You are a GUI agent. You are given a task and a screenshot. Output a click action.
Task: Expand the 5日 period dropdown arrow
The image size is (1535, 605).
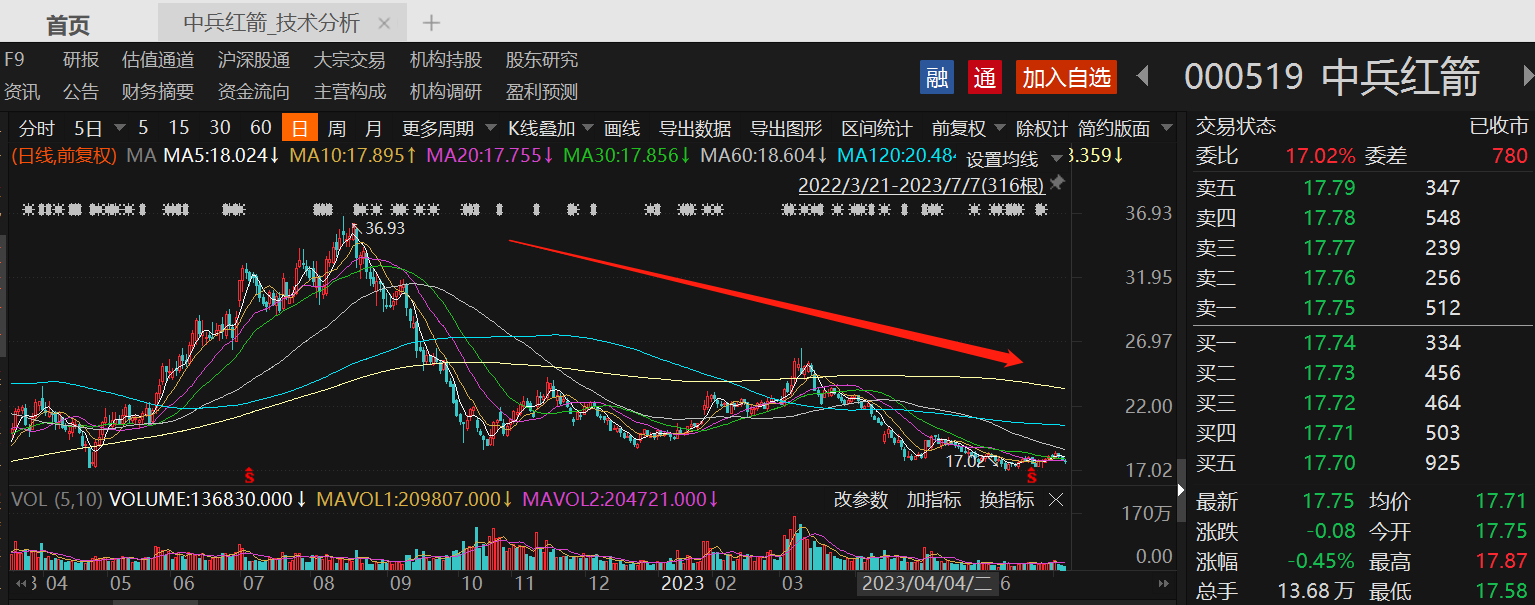(120, 128)
